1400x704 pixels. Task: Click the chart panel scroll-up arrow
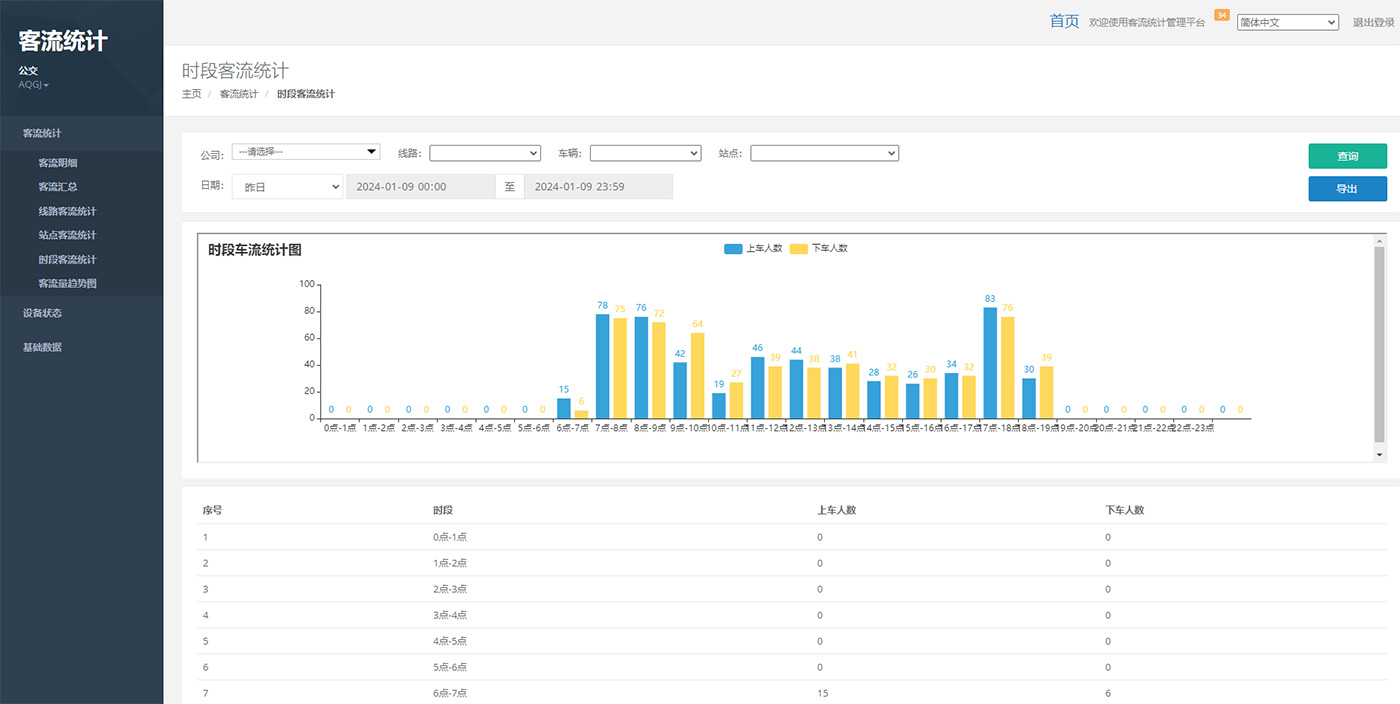coord(1380,241)
